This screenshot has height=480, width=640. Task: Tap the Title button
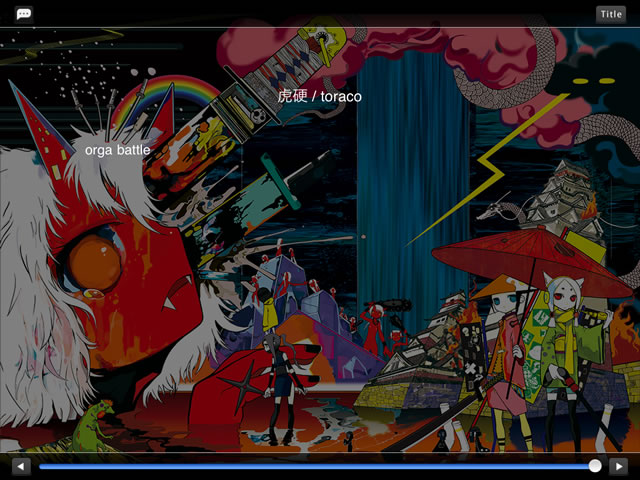pos(611,14)
